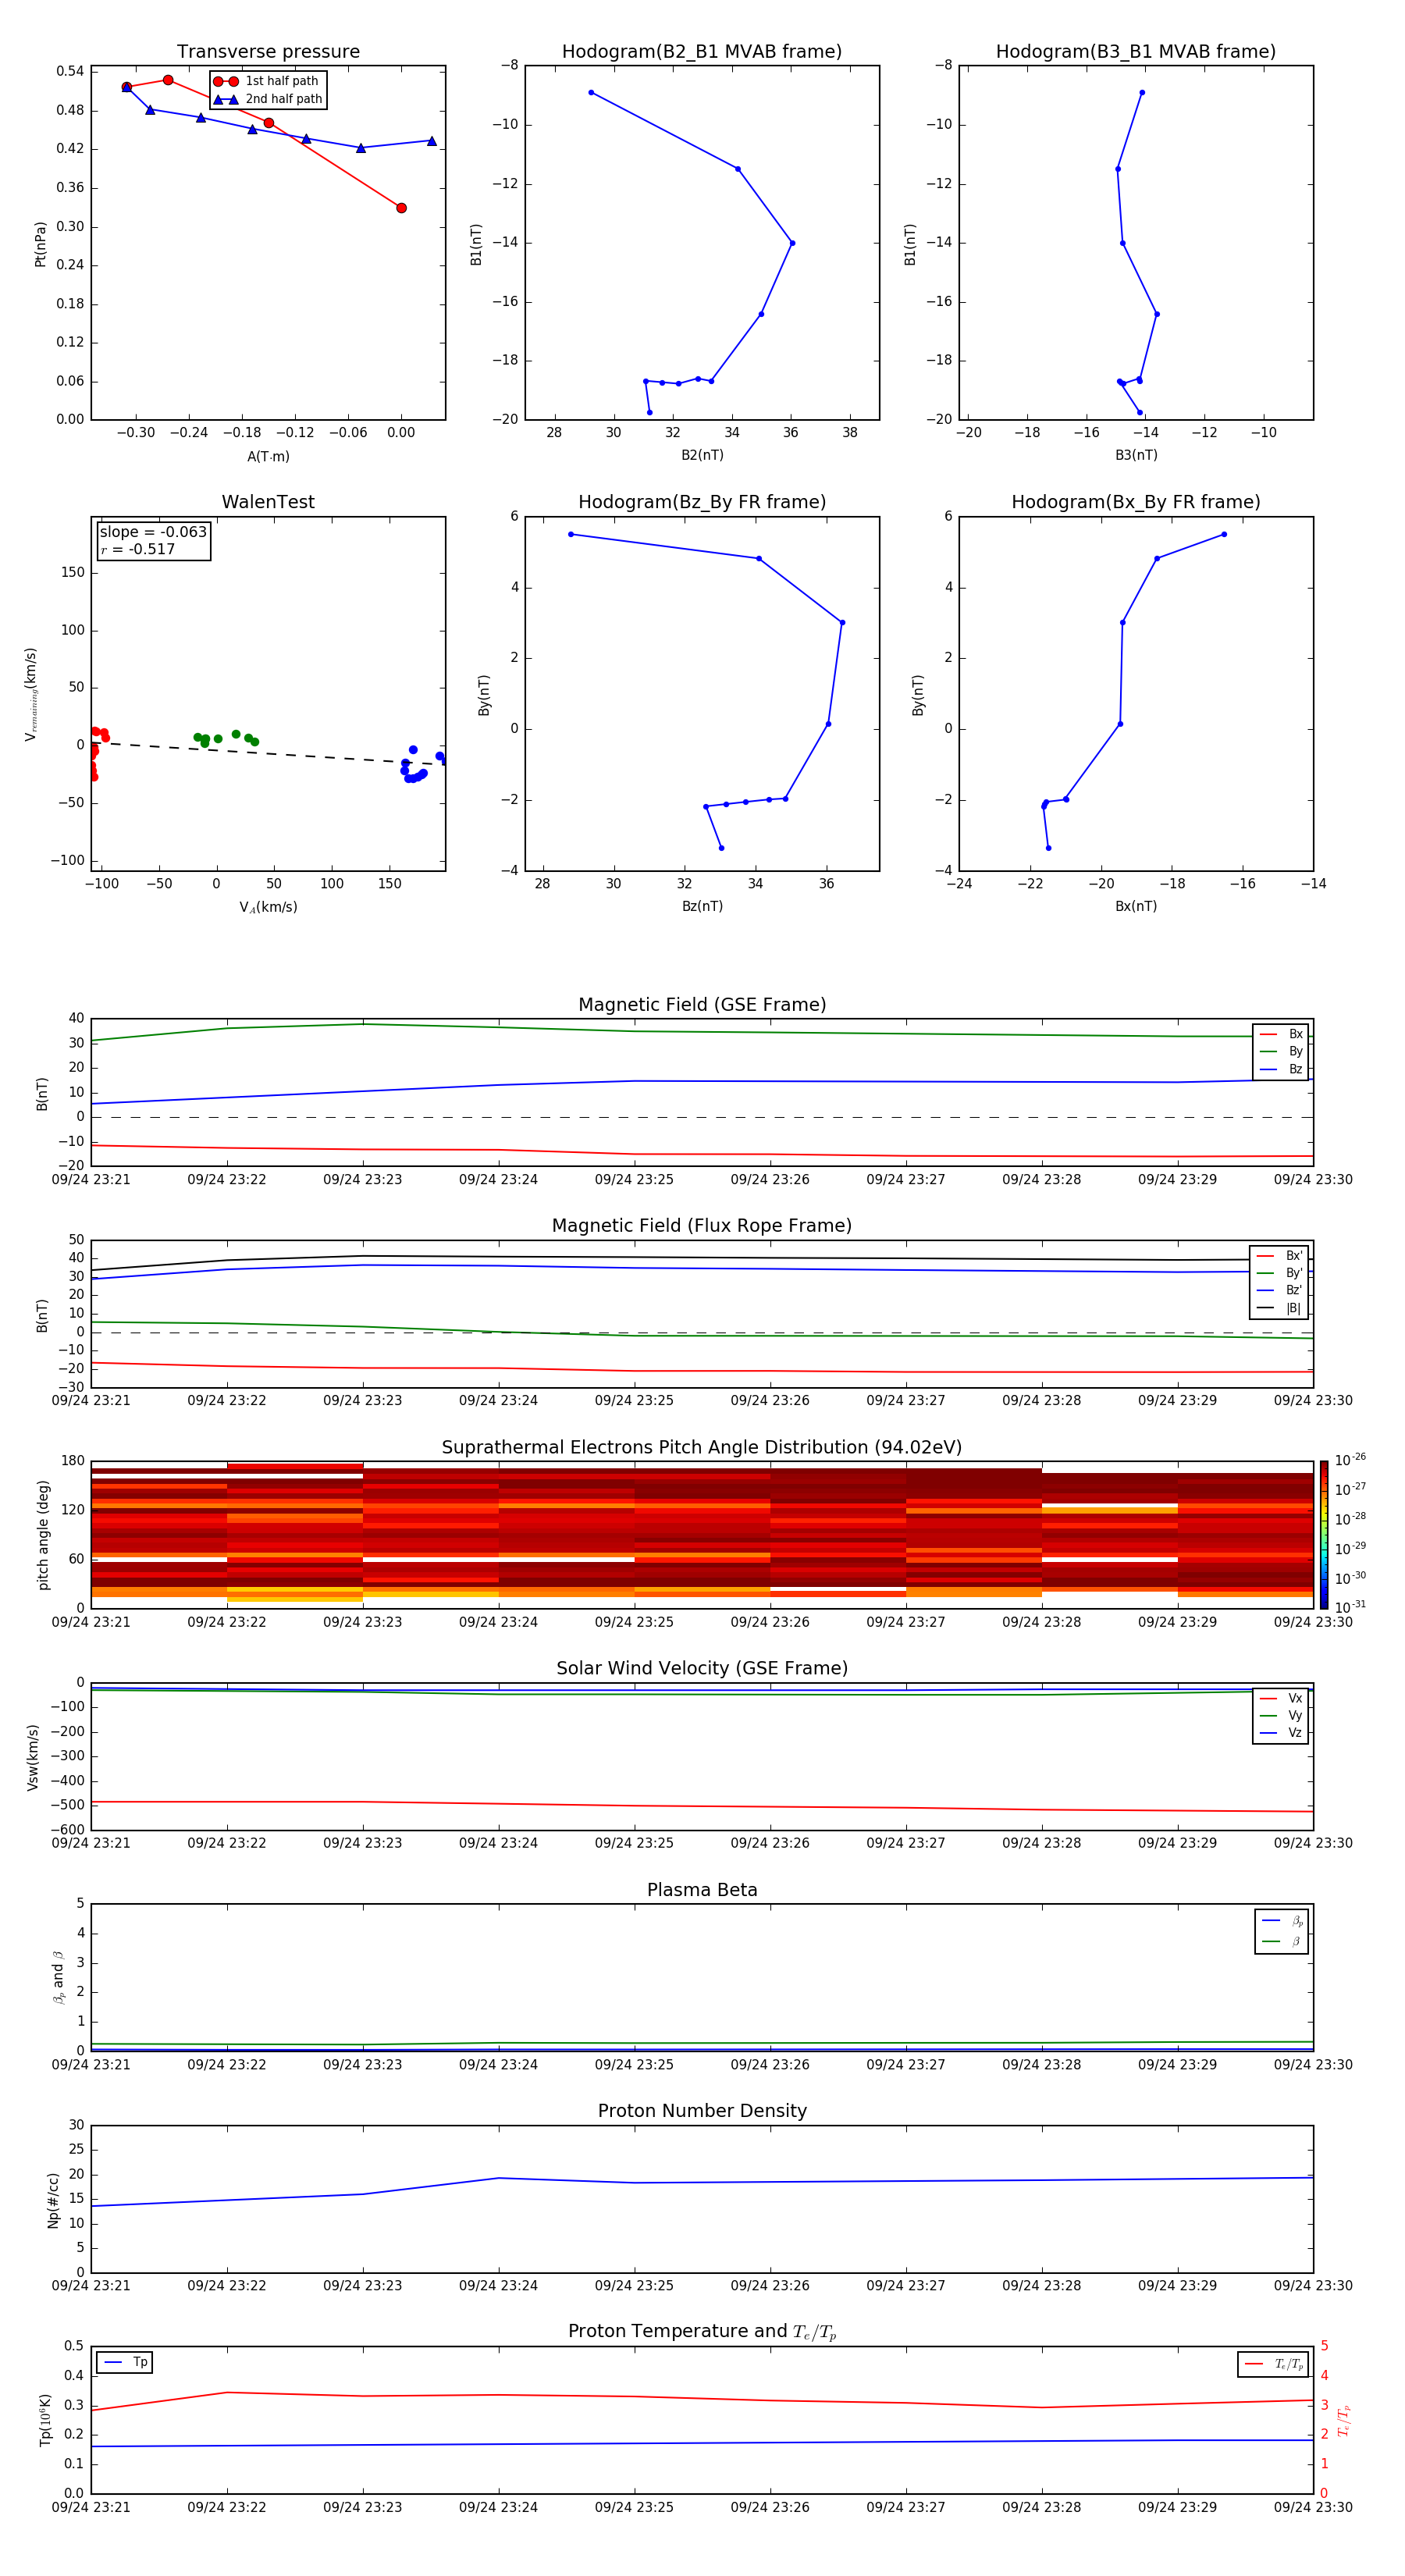This screenshot has height=2576, width=1405.
Task: Click 'Bz' in the GSE magnetic field legend
Action: tap(1281, 1069)
